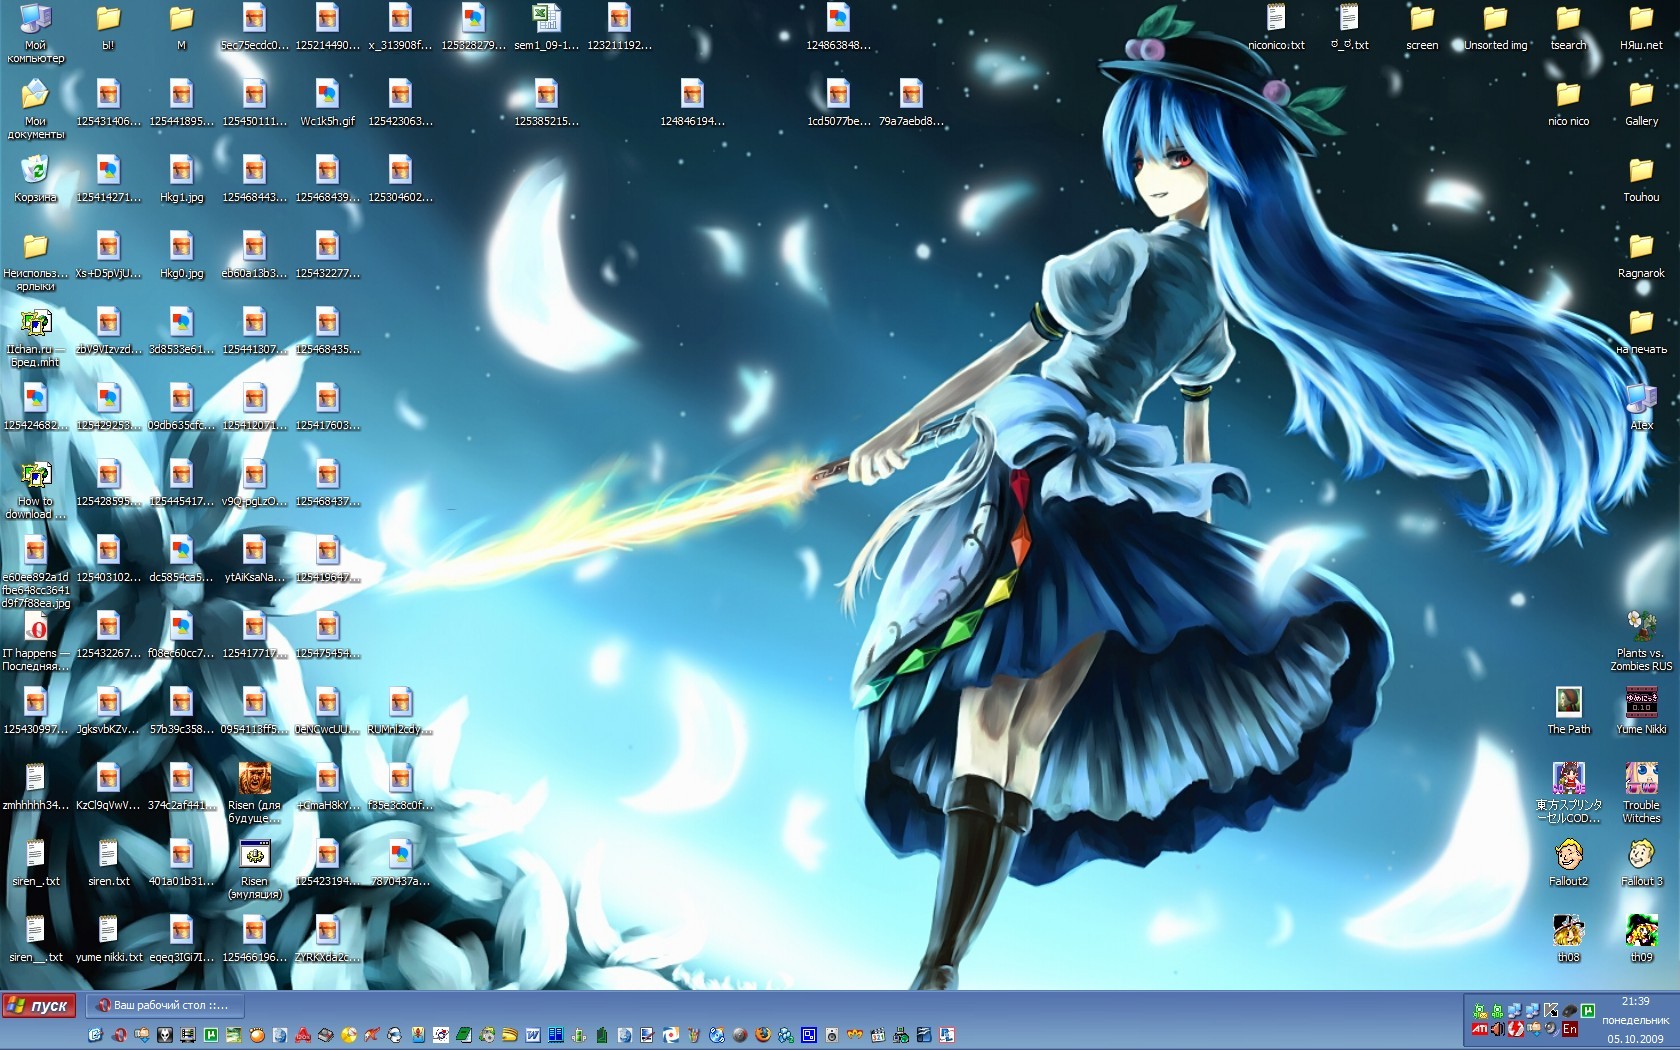Open the folder named Ы!

[108, 26]
